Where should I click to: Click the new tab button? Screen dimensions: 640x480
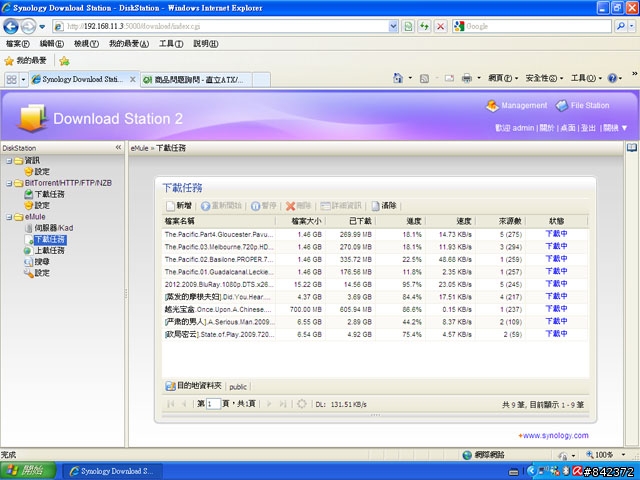click(261, 80)
